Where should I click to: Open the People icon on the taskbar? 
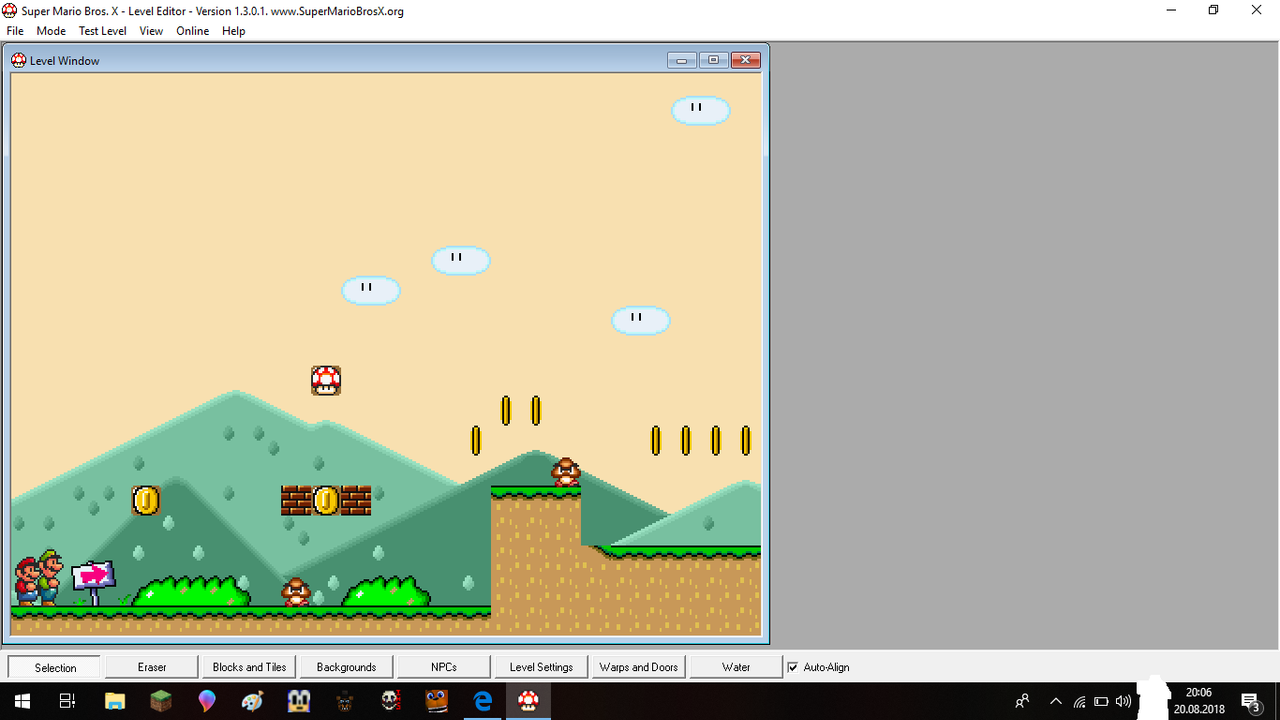1023,701
